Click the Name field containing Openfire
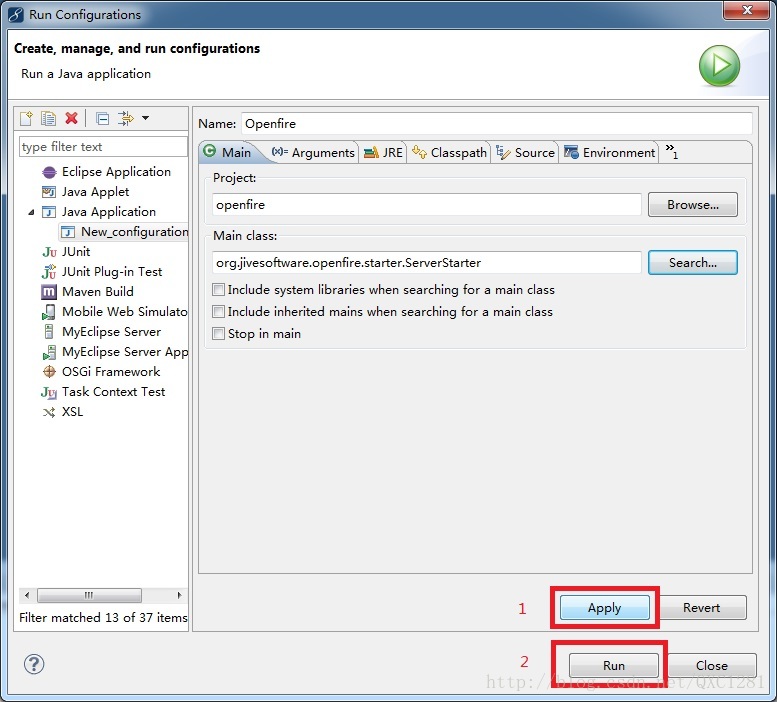The height and width of the screenshot is (702, 777). point(497,123)
